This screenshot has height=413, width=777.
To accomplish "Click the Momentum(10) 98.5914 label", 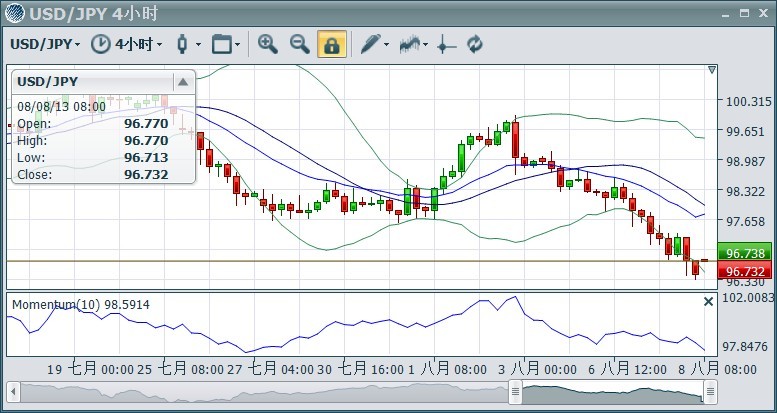I will pyautogui.click(x=81, y=304).
